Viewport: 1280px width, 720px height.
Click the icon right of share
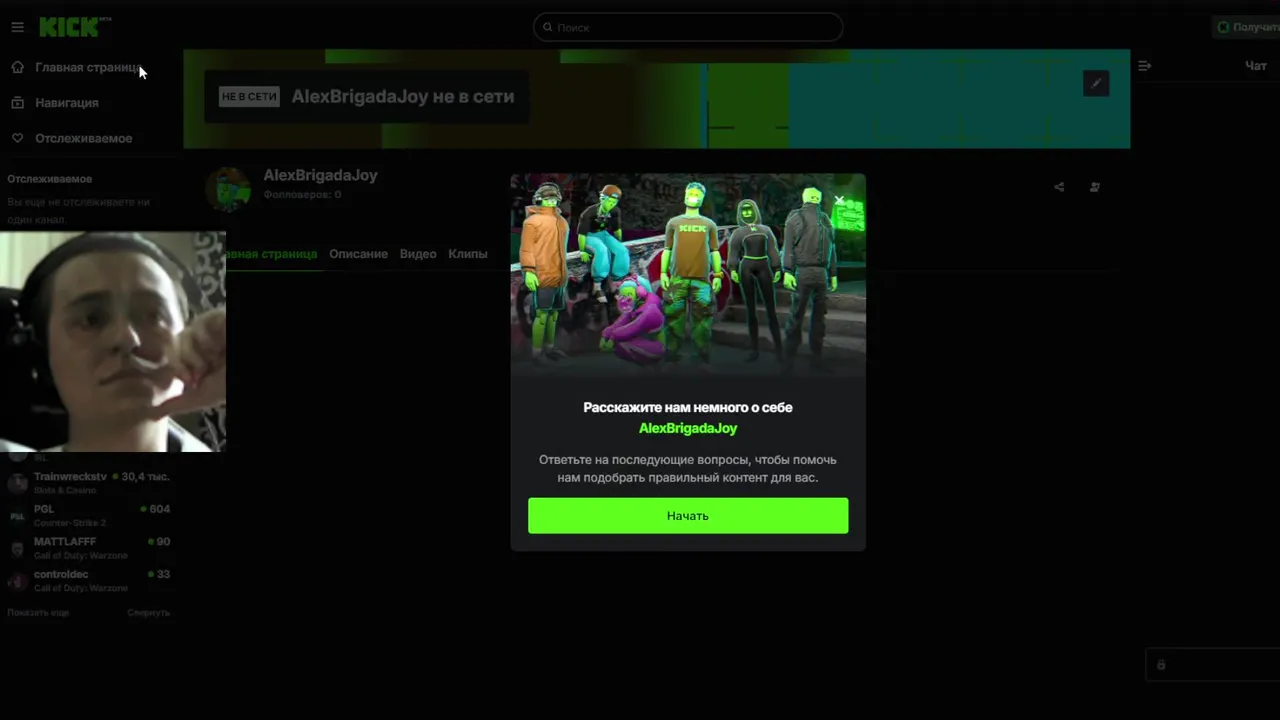point(1094,187)
